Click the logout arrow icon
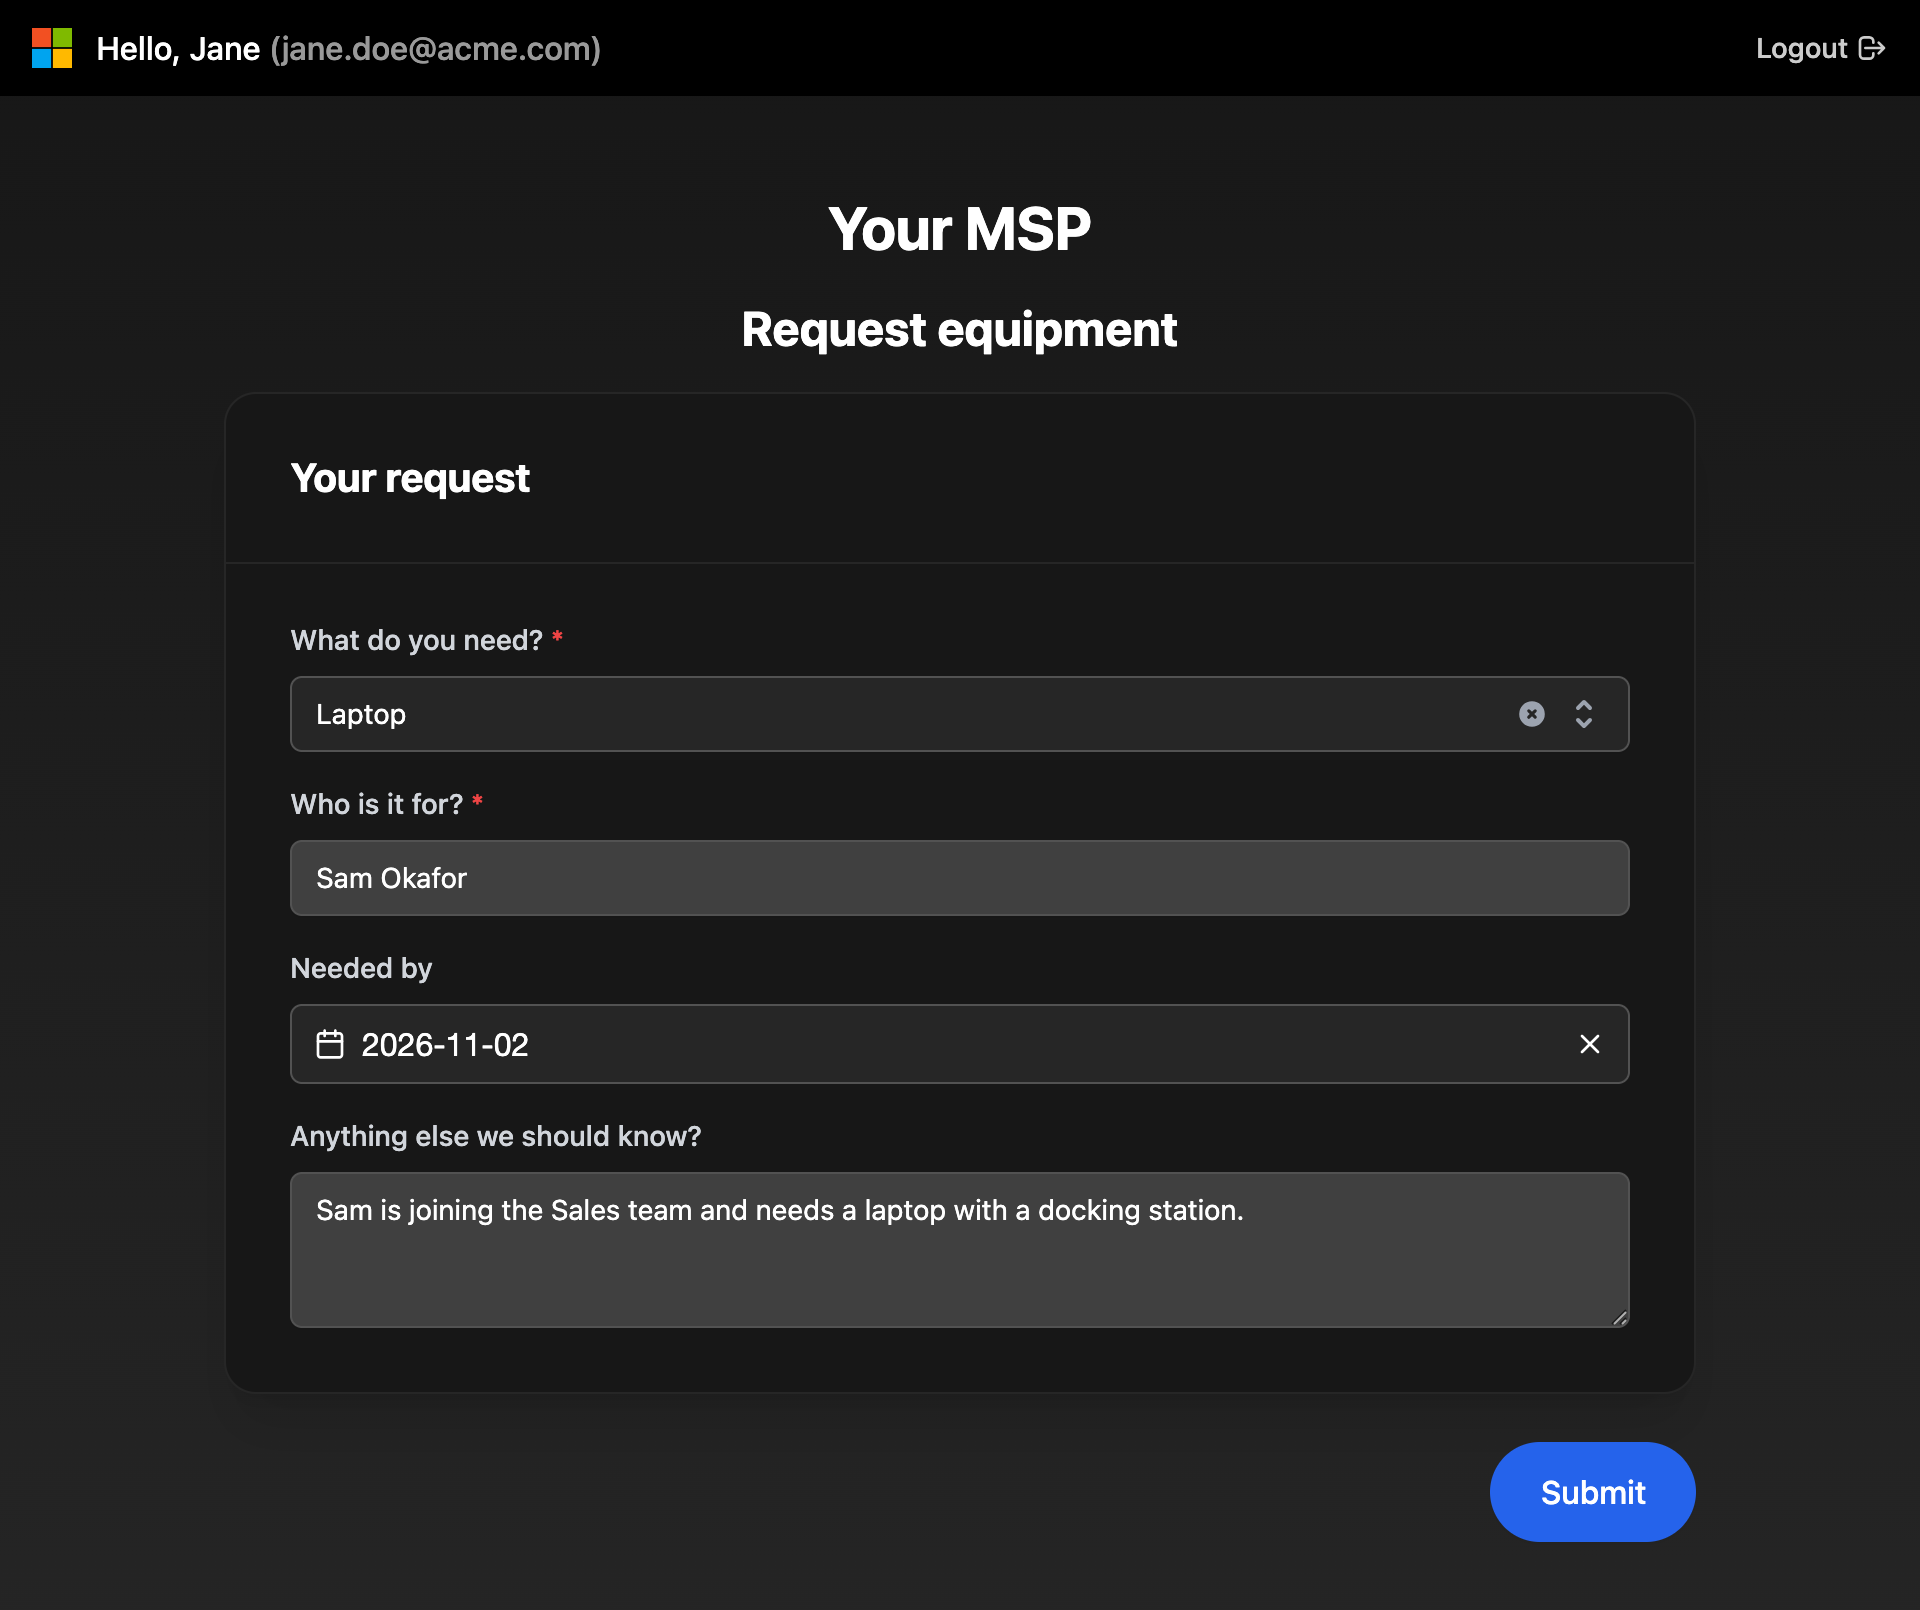 [1872, 48]
